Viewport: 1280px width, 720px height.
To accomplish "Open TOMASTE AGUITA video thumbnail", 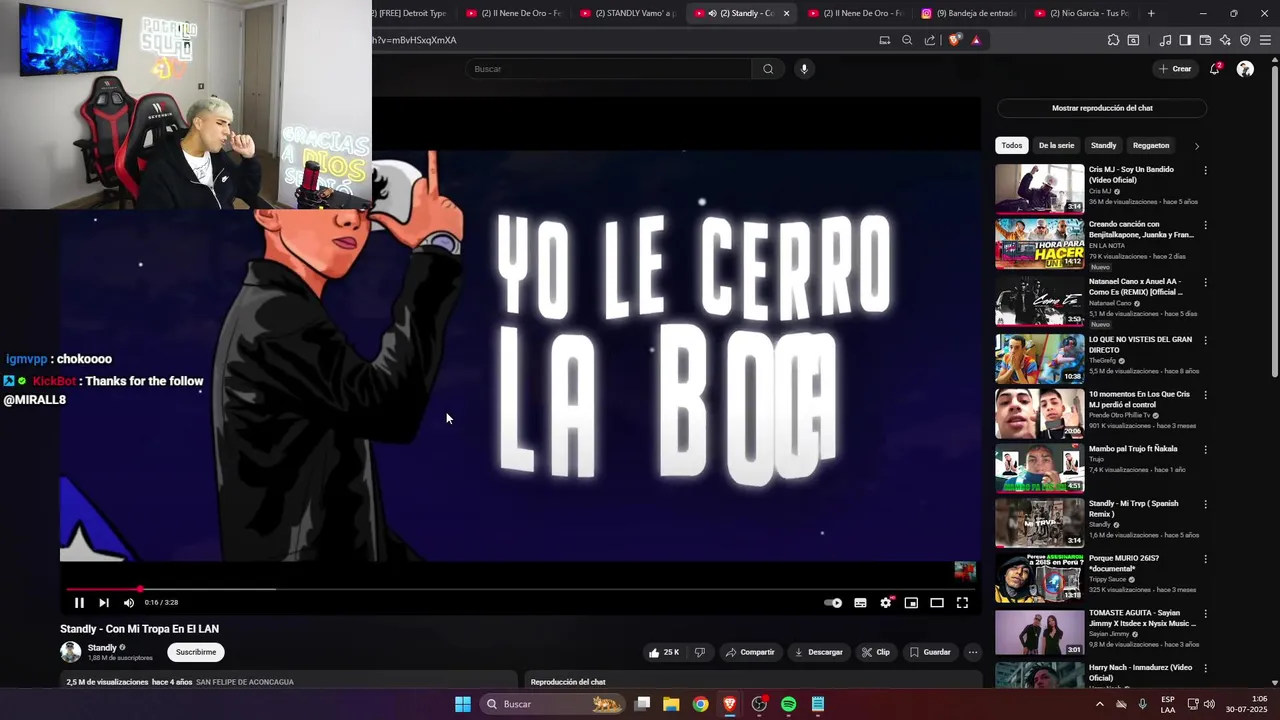I will 1039,631.
